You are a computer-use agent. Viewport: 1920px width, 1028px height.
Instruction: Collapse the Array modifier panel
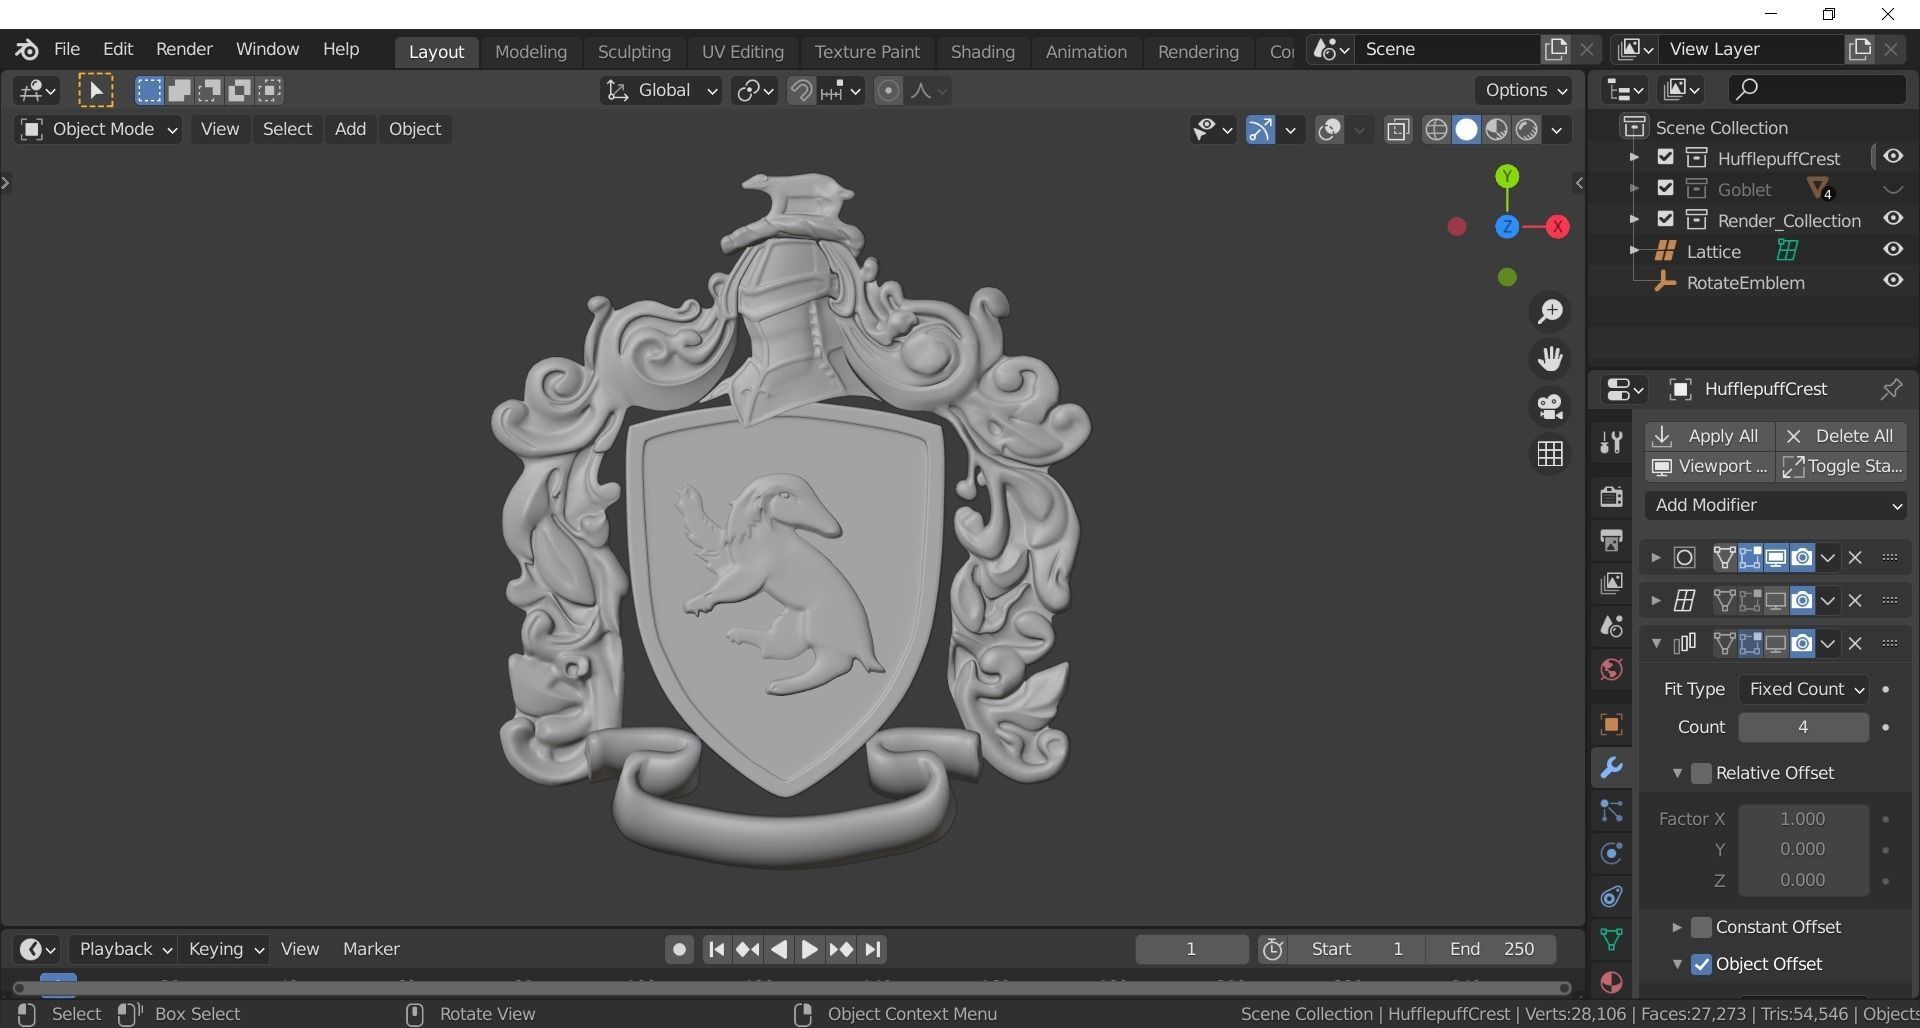coord(1656,643)
